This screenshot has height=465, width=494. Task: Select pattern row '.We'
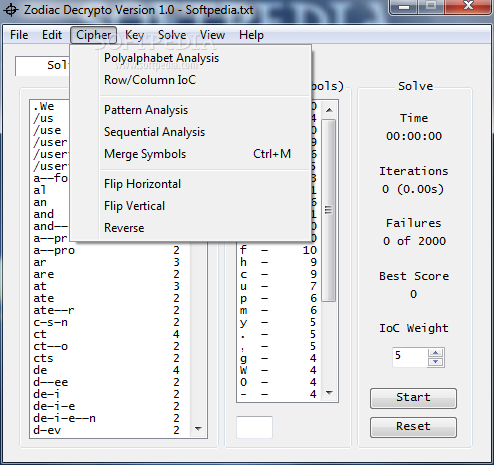point(50,106)
